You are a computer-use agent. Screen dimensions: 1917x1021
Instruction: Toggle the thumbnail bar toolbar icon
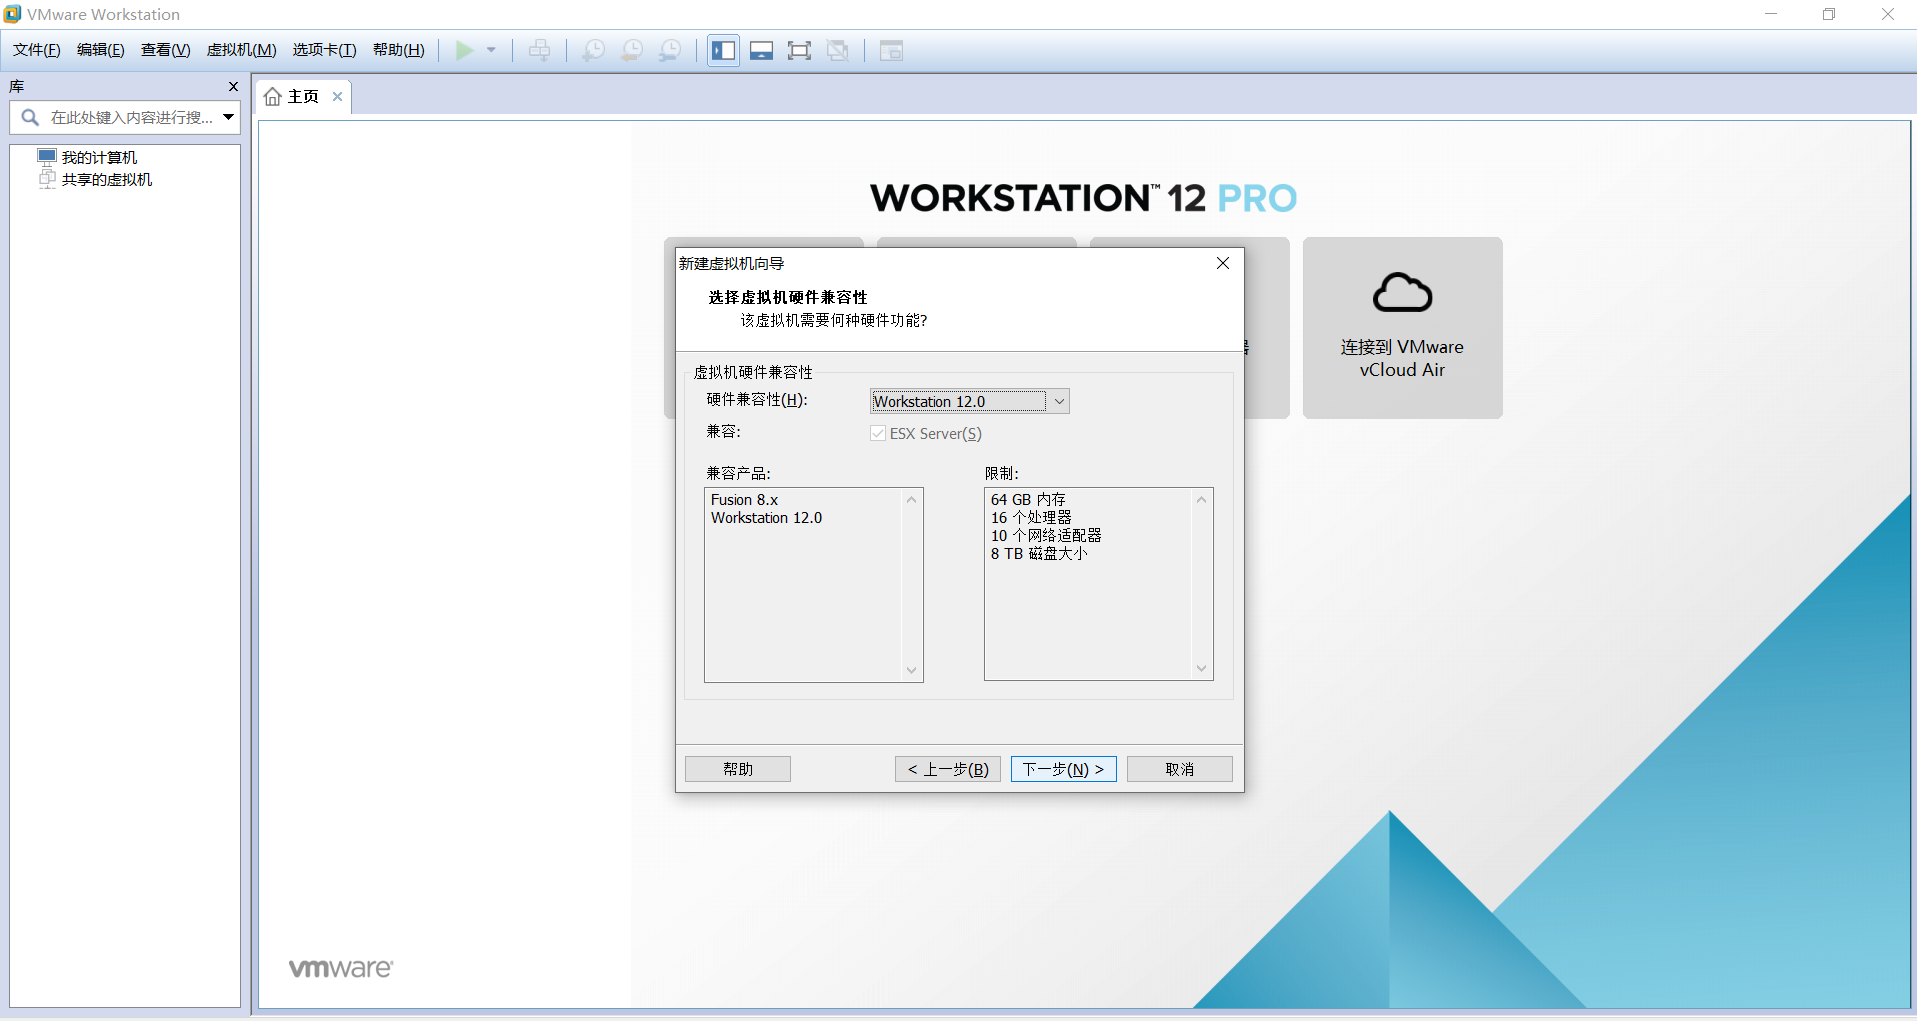(762, 50)
